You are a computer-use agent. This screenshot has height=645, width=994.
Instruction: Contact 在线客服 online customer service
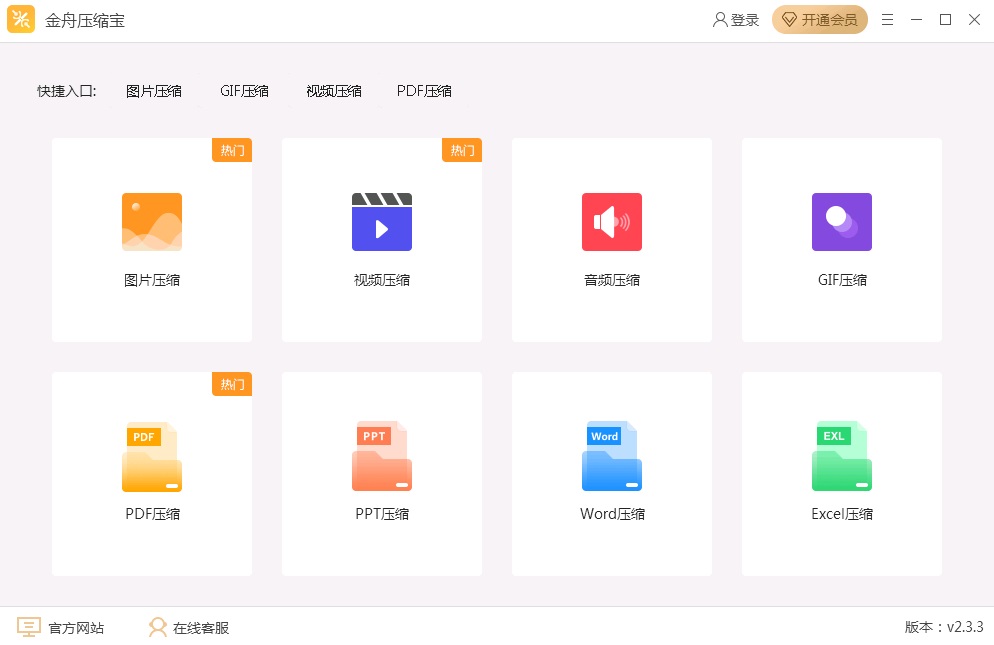157,627
